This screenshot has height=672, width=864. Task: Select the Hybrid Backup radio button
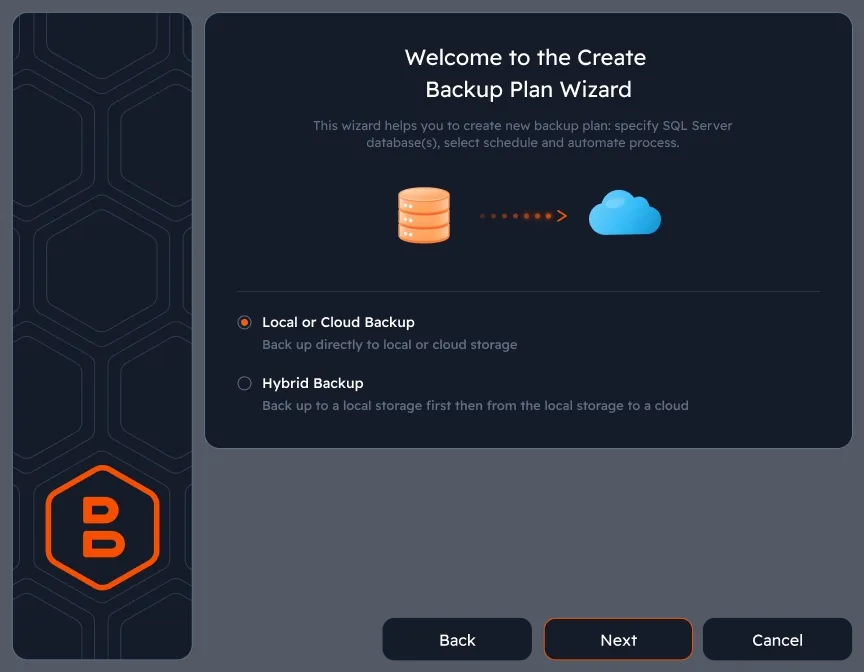[244, 383]
